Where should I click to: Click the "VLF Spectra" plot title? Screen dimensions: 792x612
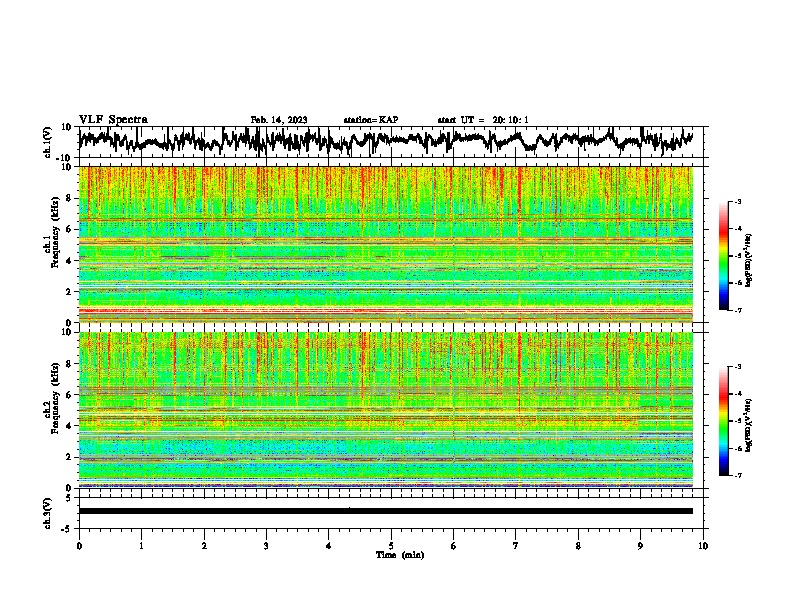click(x=113, y=120)
